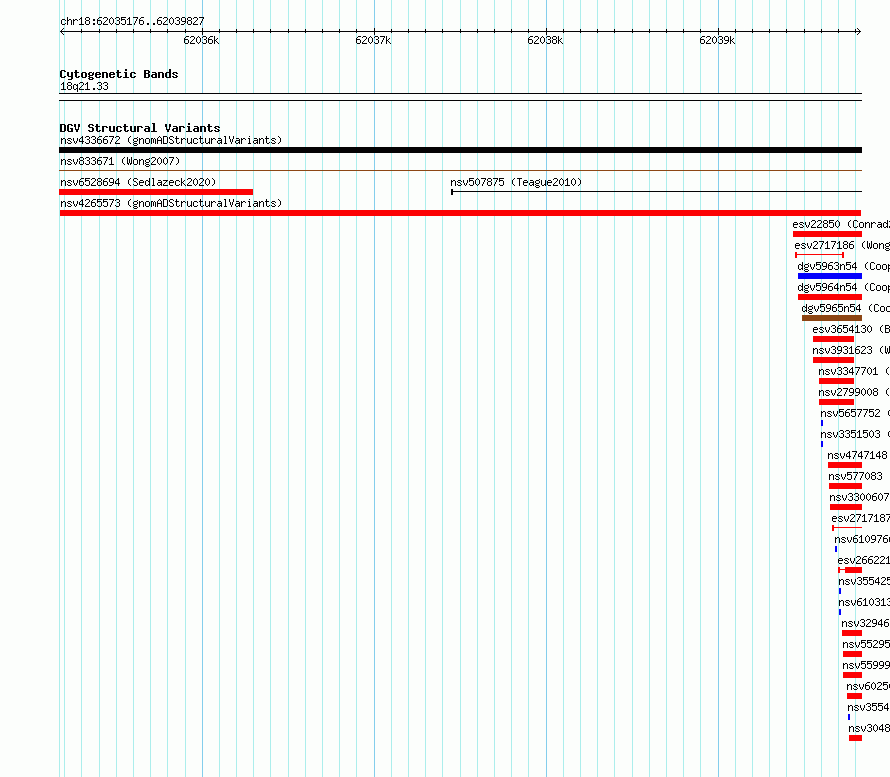
Task: Click the black bar of nsv4336672
Action: tap(460, 150)
